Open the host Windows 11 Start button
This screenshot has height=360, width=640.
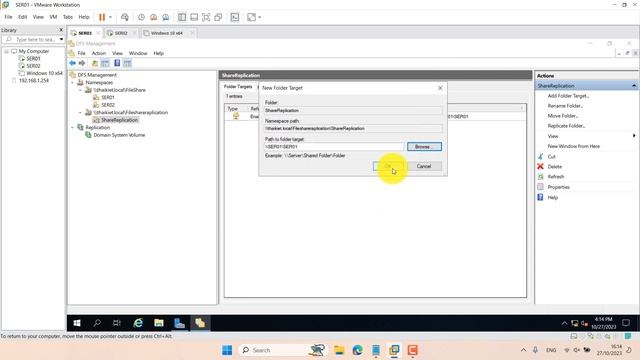tap(227, 350)
